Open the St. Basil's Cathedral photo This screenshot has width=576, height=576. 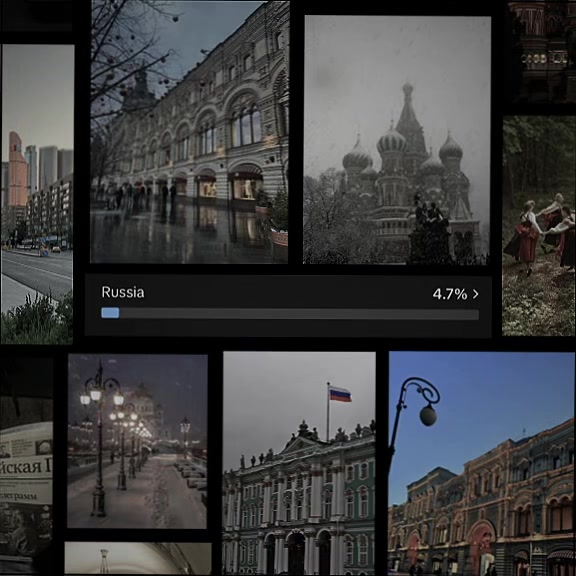tap(397, 140)
